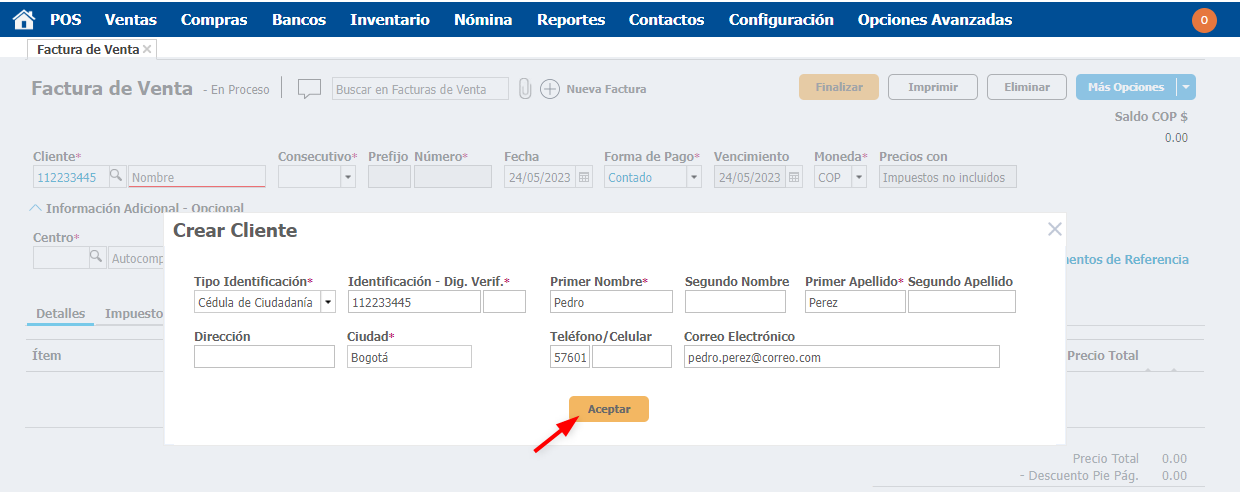1240x492 pixels.
Task: Click the paperclip attachment icon
Action: pos(524,89)
